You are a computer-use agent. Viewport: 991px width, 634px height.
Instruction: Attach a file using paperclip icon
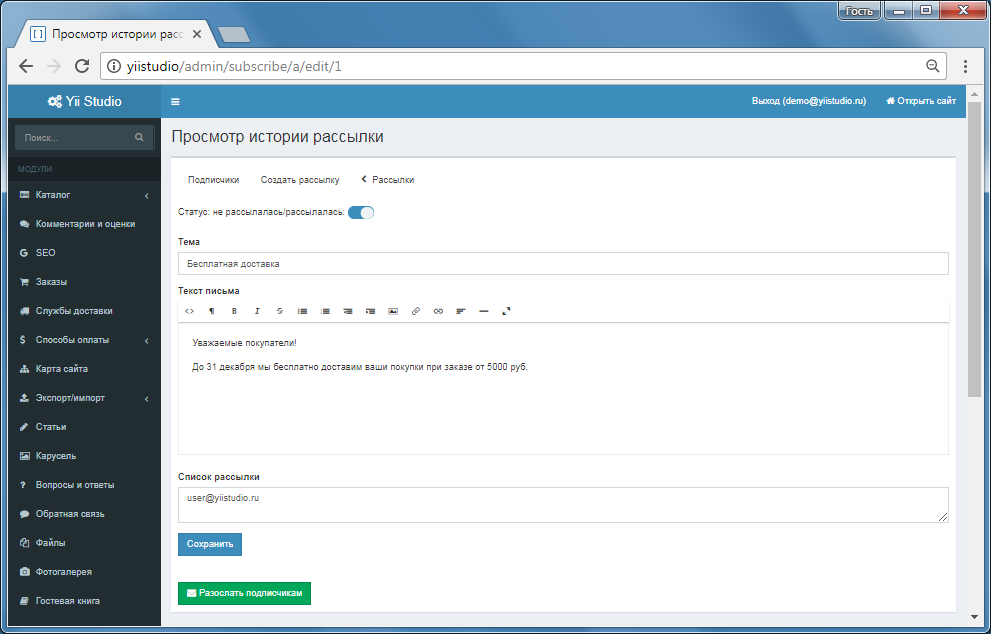pos(416,311)
